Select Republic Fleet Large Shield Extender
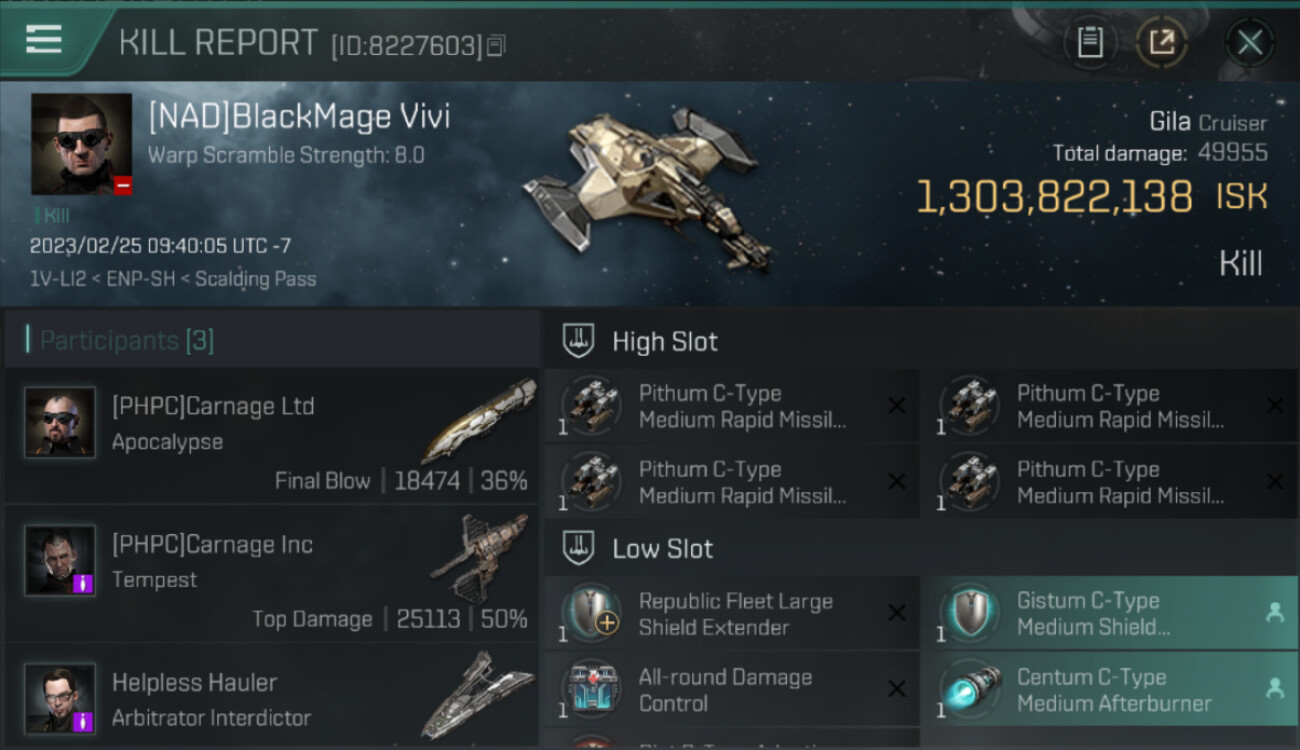 [731, 613]
